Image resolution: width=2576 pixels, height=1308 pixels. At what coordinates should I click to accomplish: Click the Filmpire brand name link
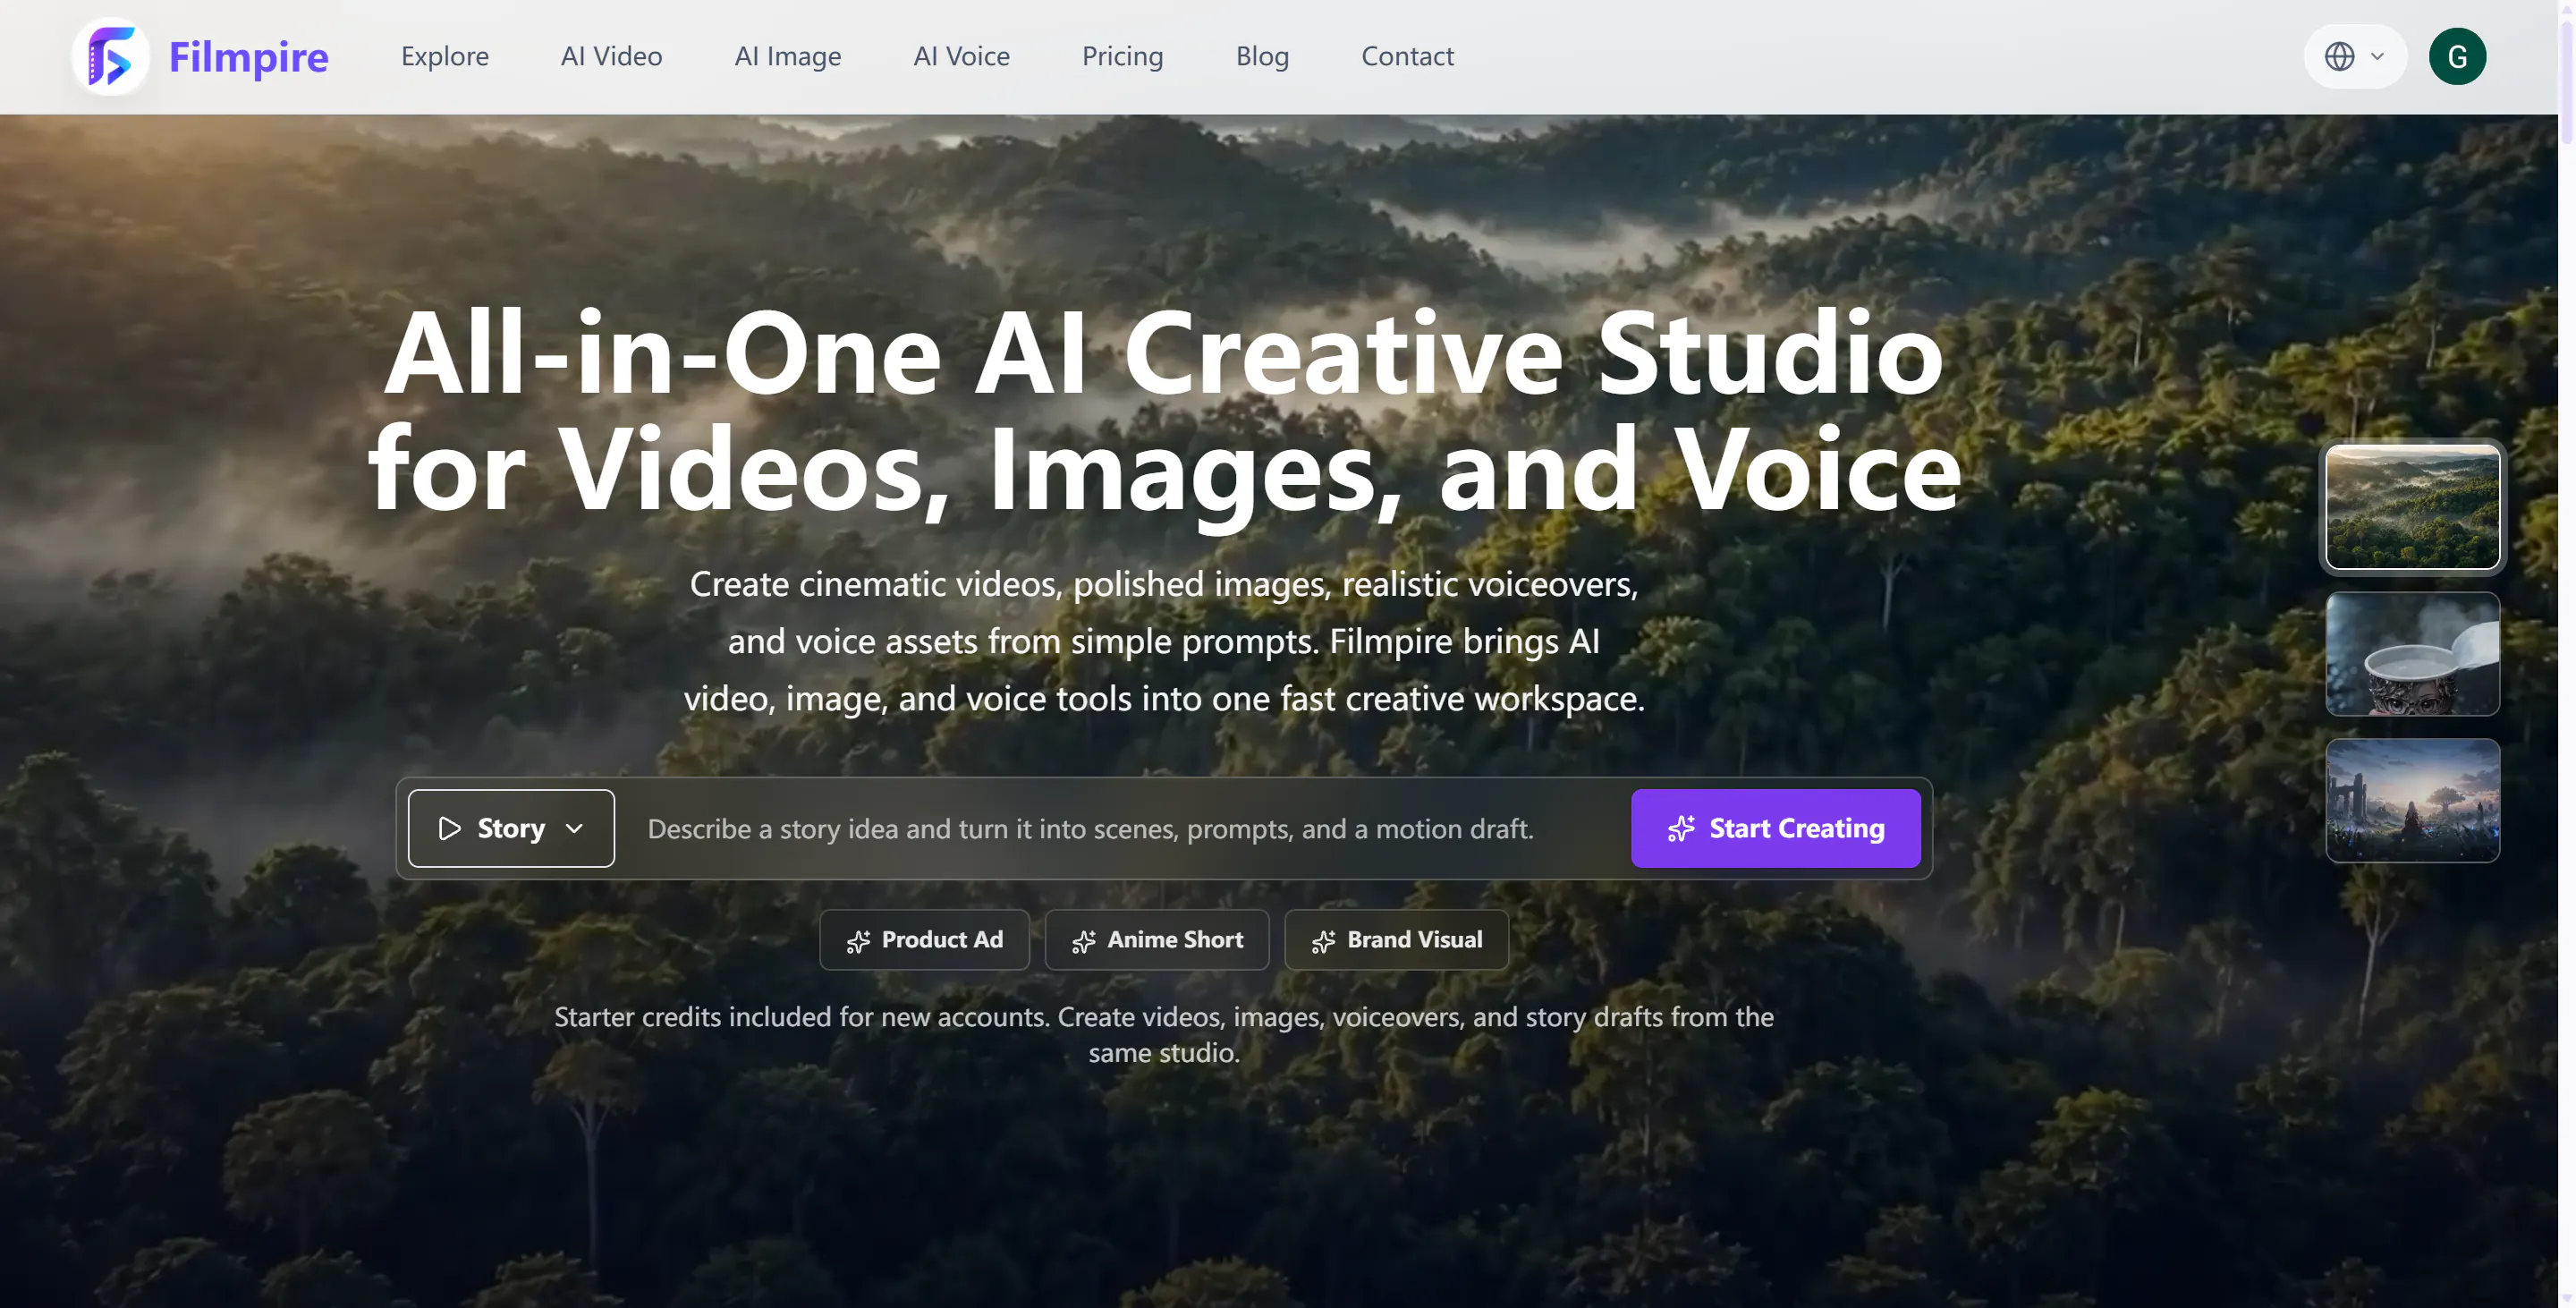point(248,57)
